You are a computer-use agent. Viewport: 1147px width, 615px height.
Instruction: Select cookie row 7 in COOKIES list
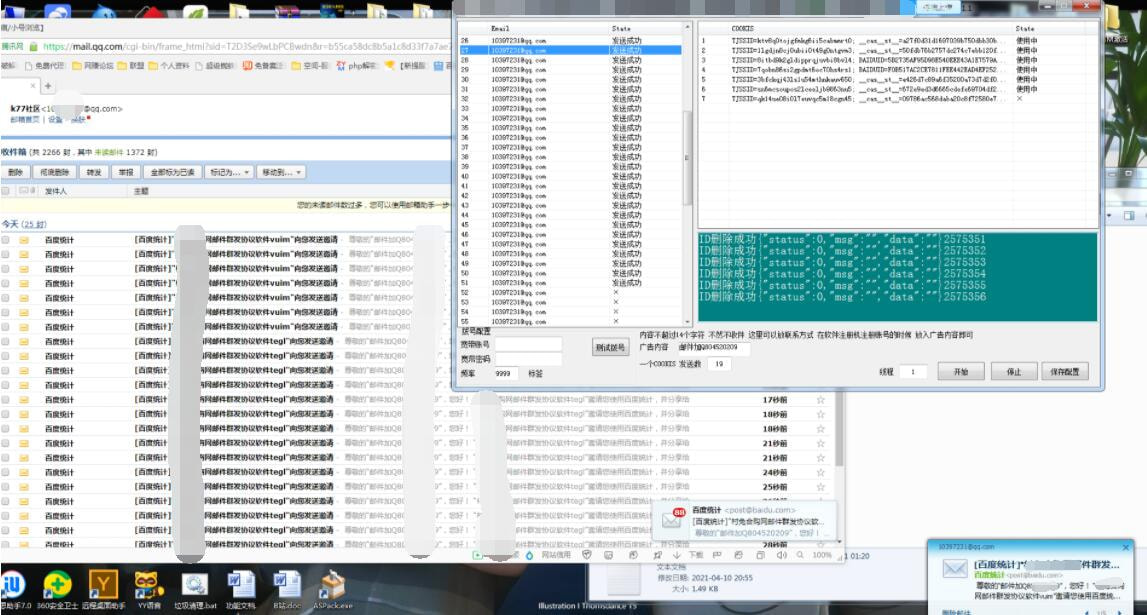point(898,99)
